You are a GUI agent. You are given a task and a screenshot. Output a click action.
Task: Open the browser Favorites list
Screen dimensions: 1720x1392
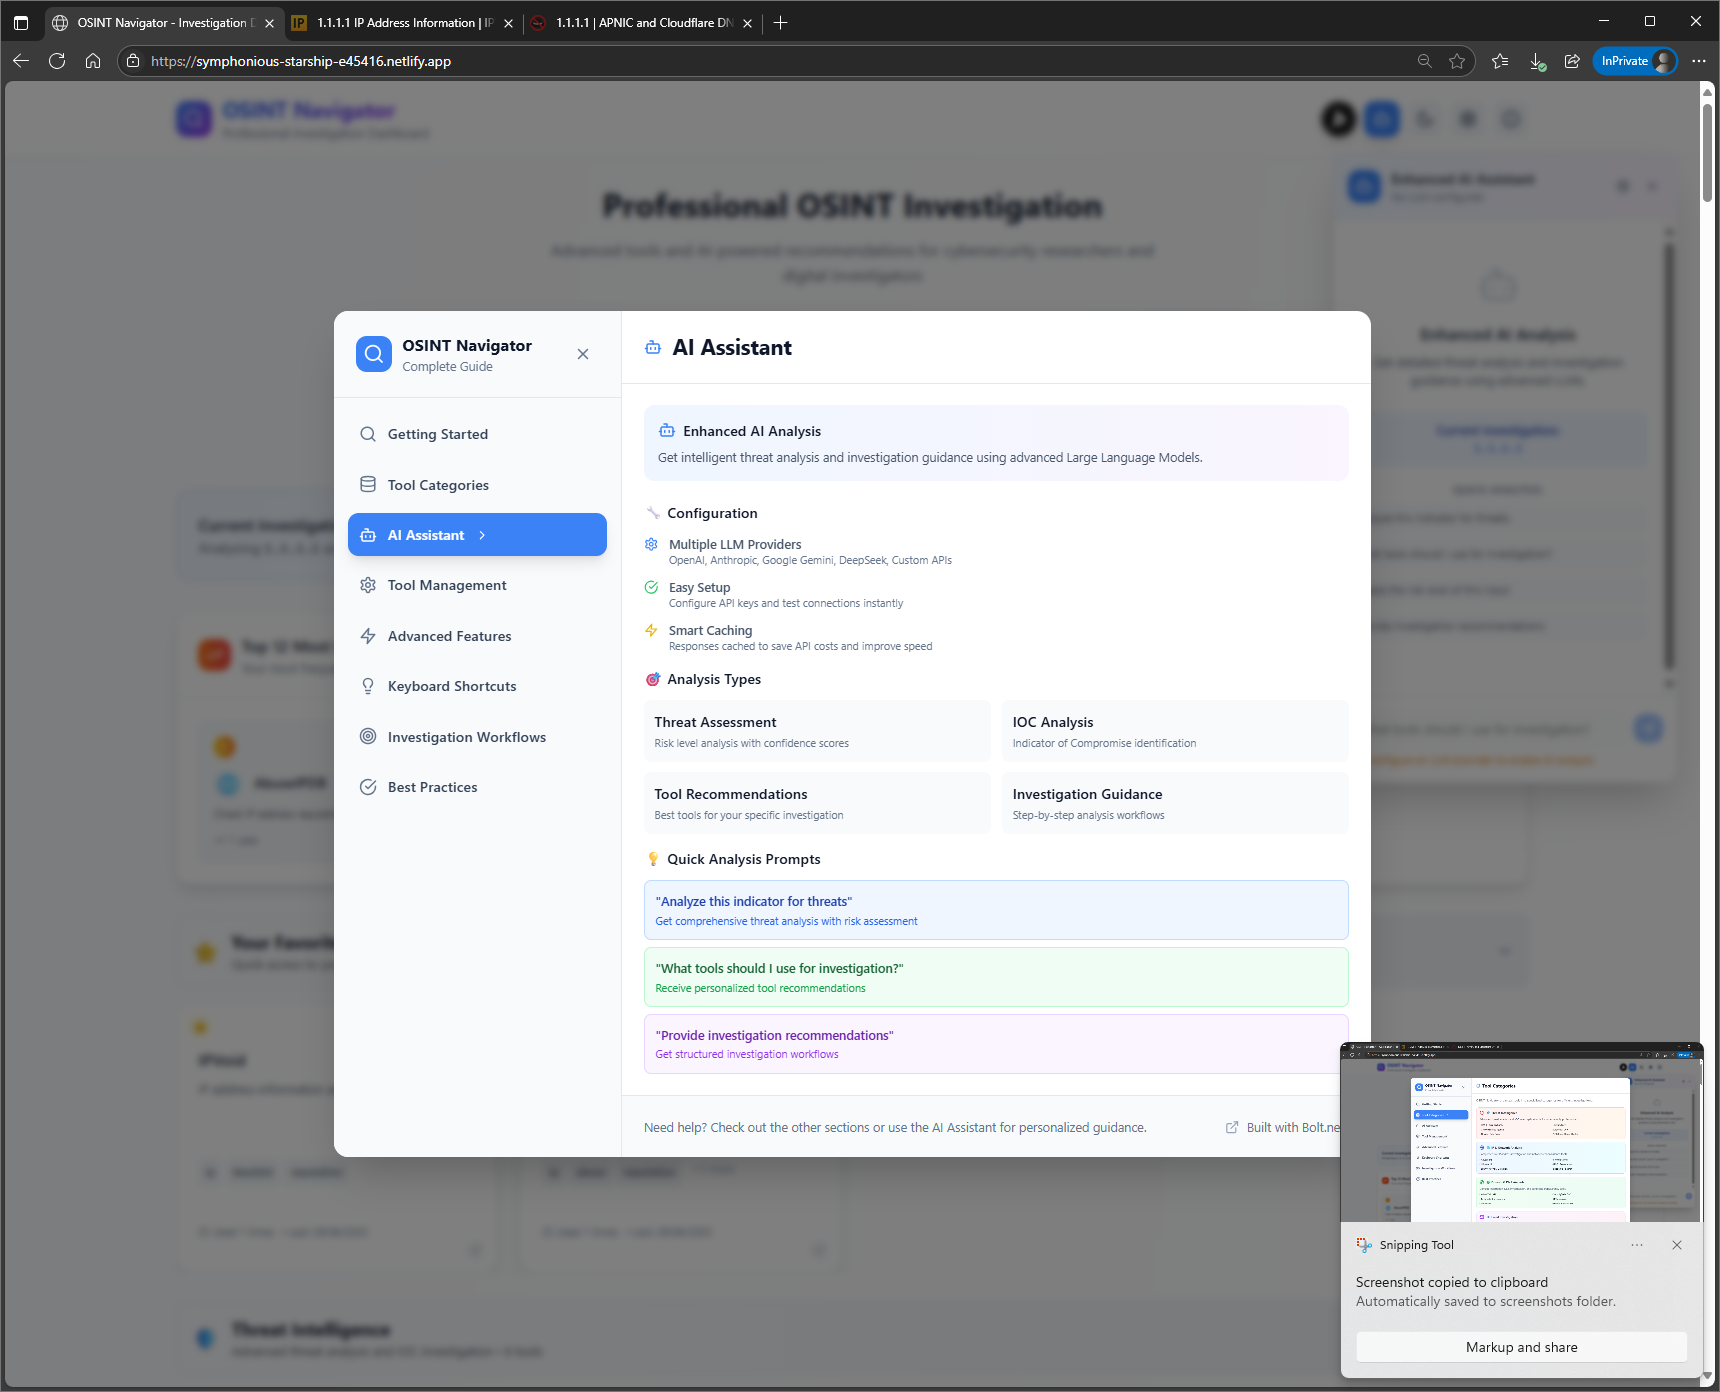point(1500,61)
